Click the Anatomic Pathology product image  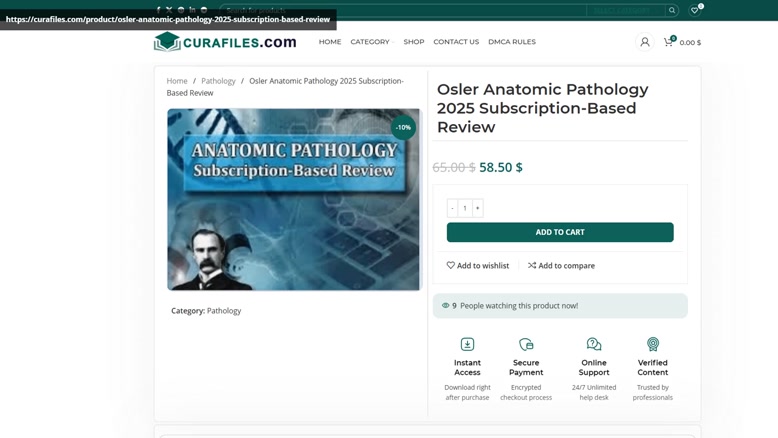(294, 199)
